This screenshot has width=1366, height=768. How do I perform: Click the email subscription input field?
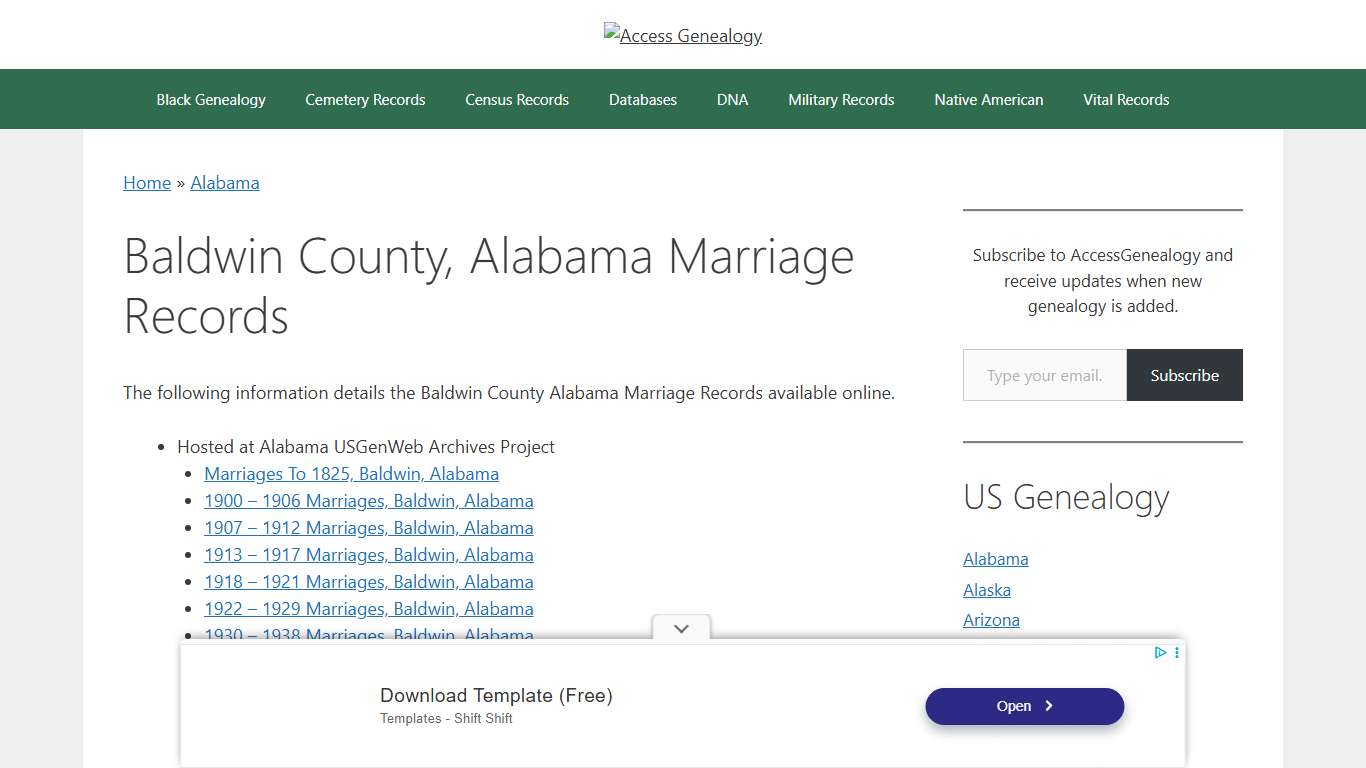coord(1044,375)
